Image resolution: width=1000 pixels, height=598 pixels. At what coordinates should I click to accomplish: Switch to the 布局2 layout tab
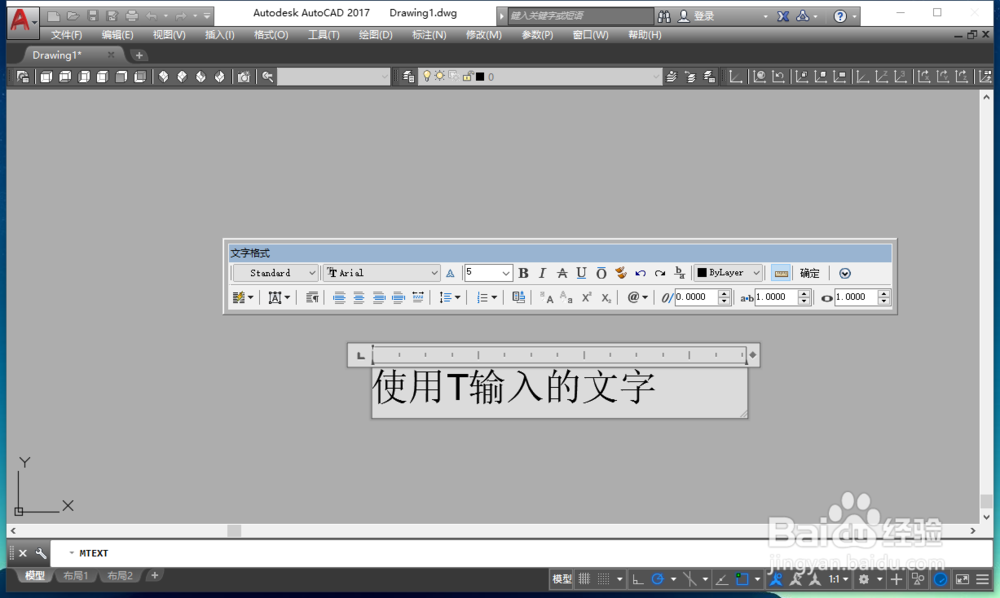click(120, 576)
